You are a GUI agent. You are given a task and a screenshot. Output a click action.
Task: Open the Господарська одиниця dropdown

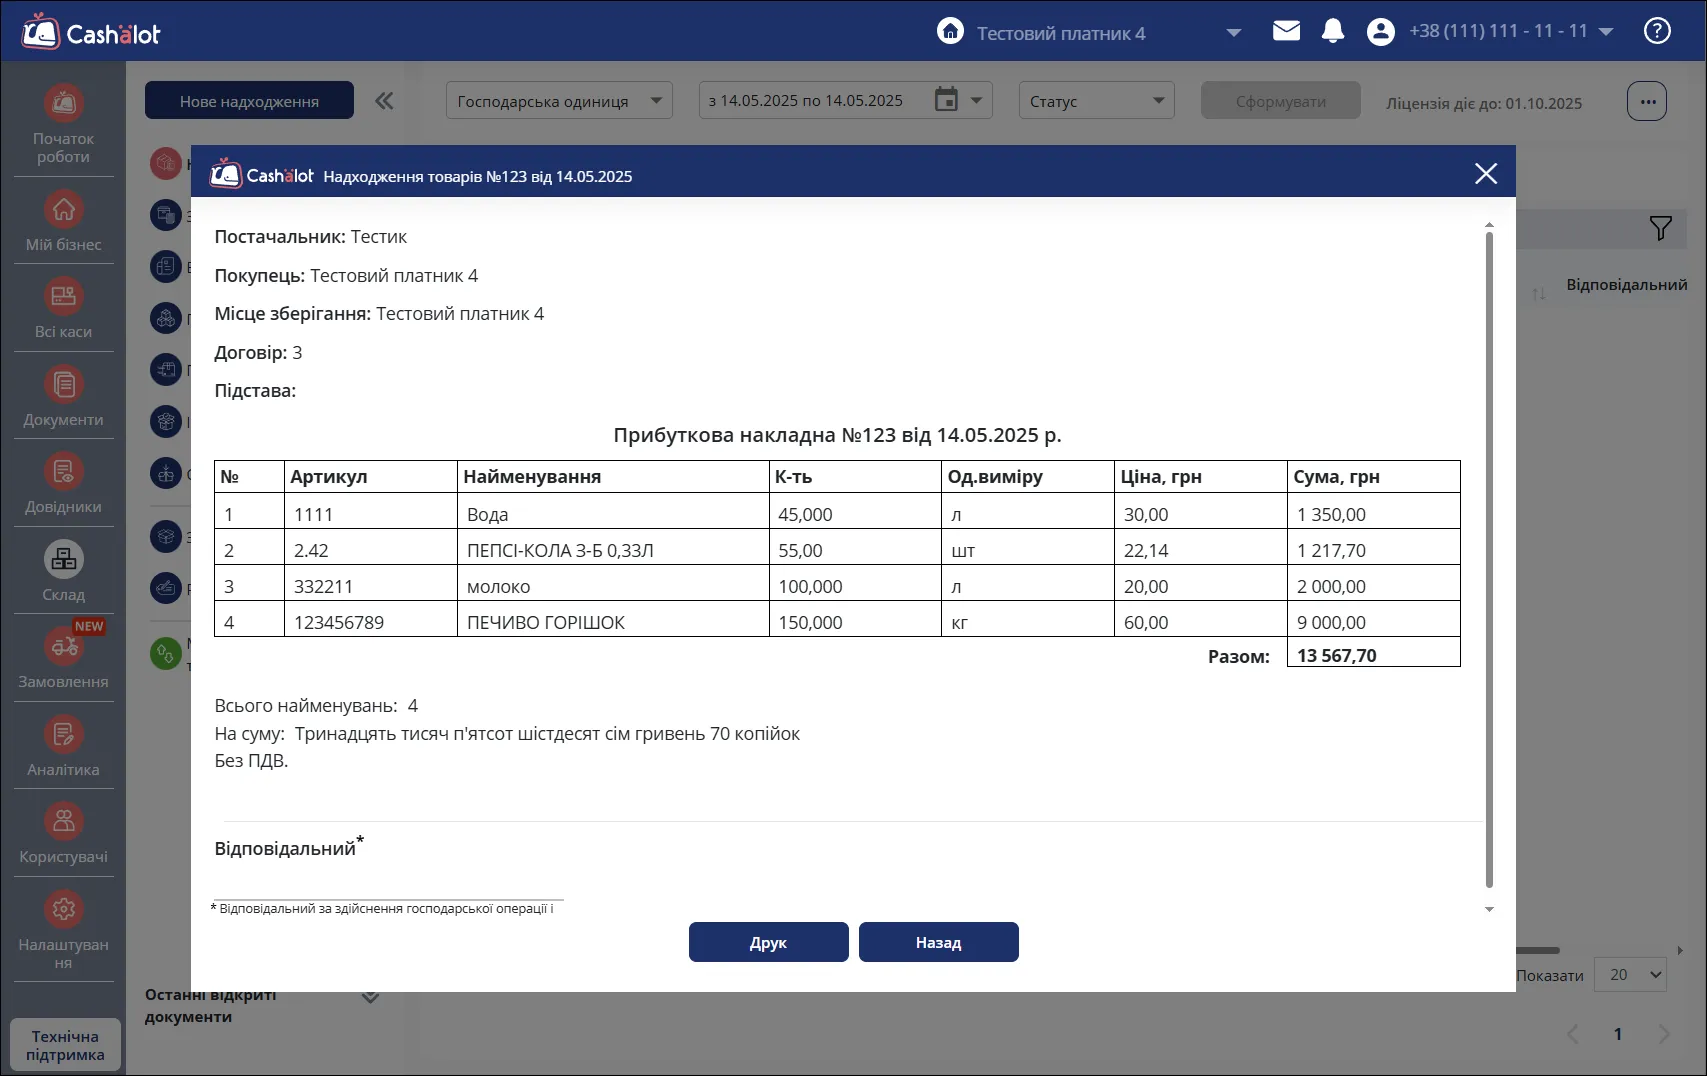[559, 101]
